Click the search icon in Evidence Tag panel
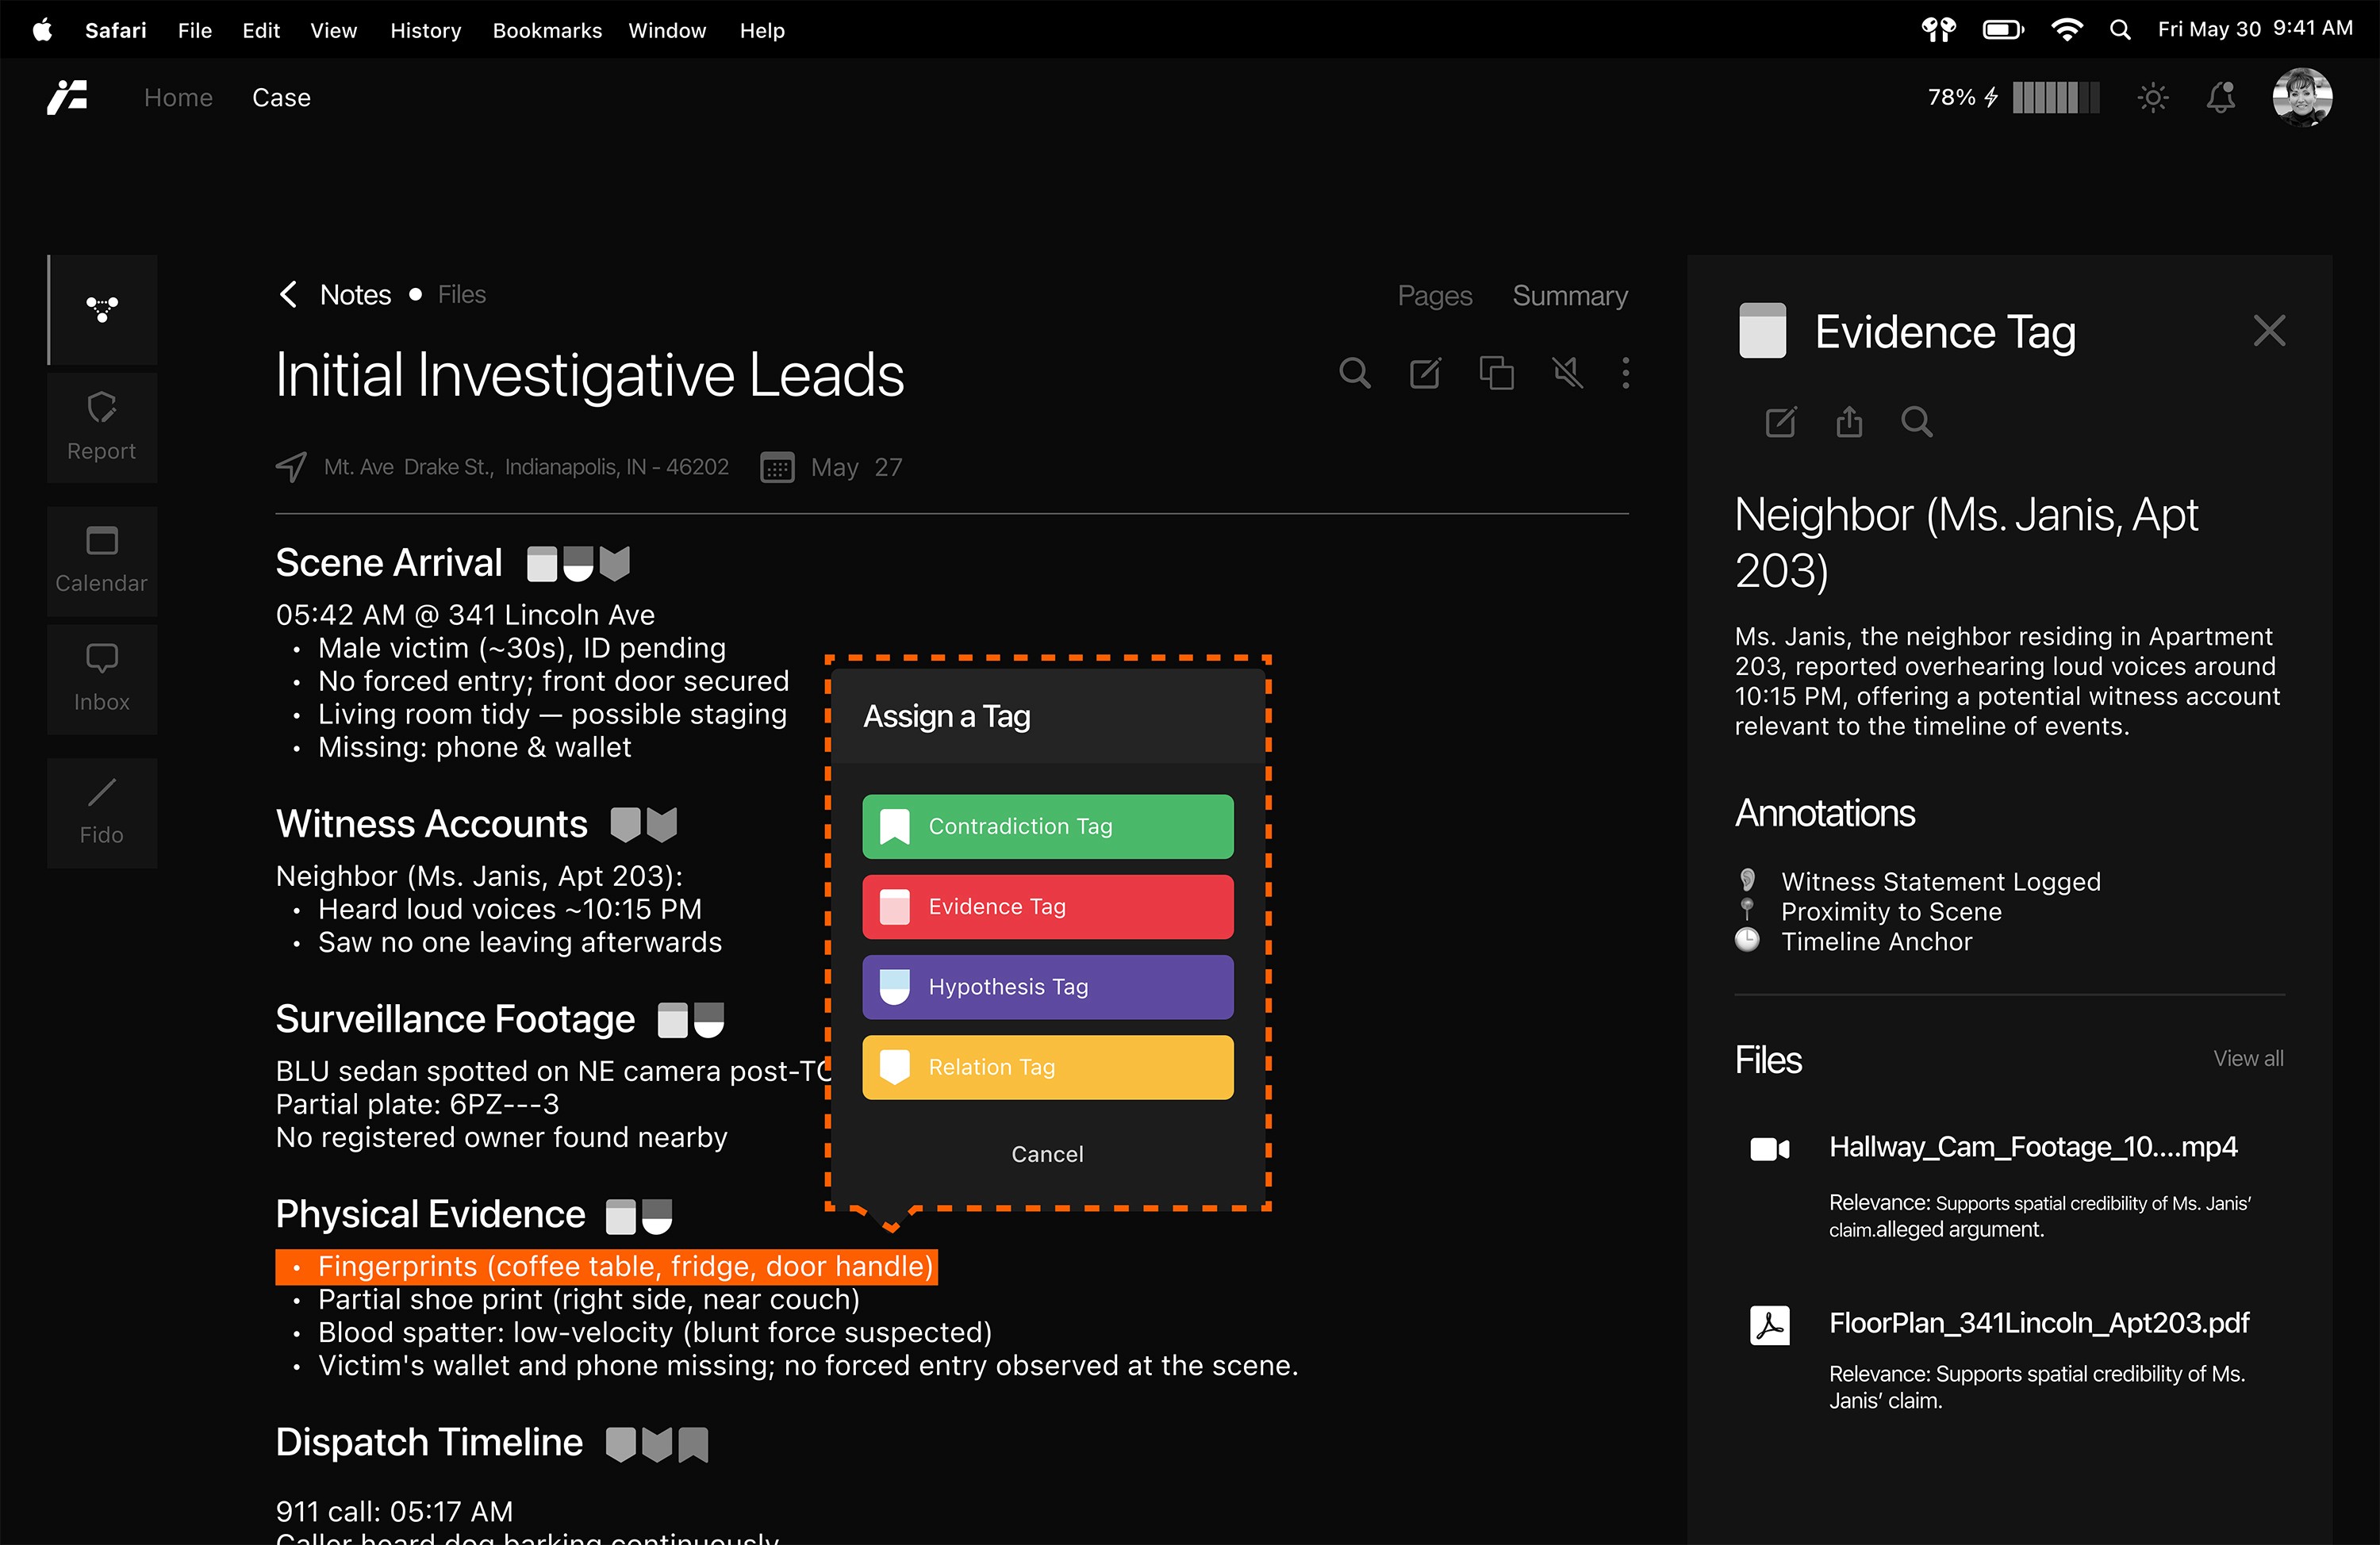This screenshot has width=2380, height=1545. point(1916,422)
